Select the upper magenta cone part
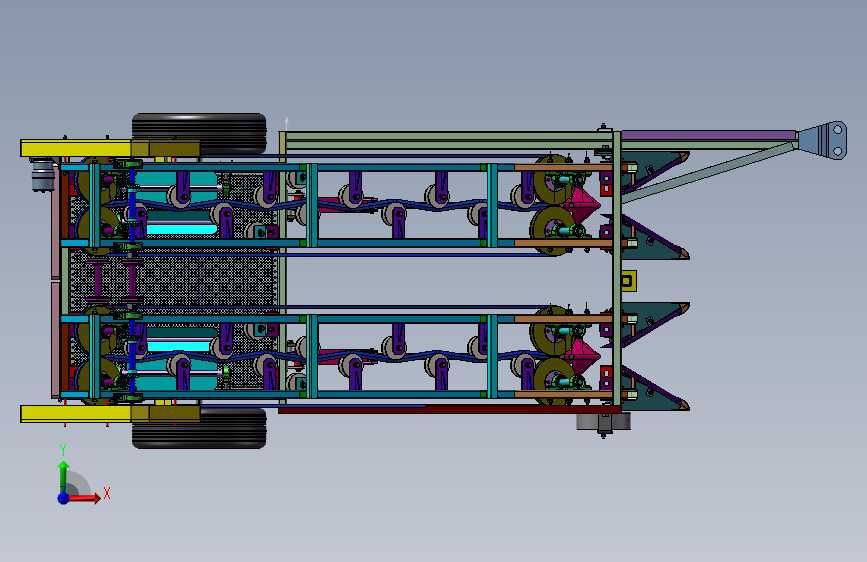 coord(583,205)
